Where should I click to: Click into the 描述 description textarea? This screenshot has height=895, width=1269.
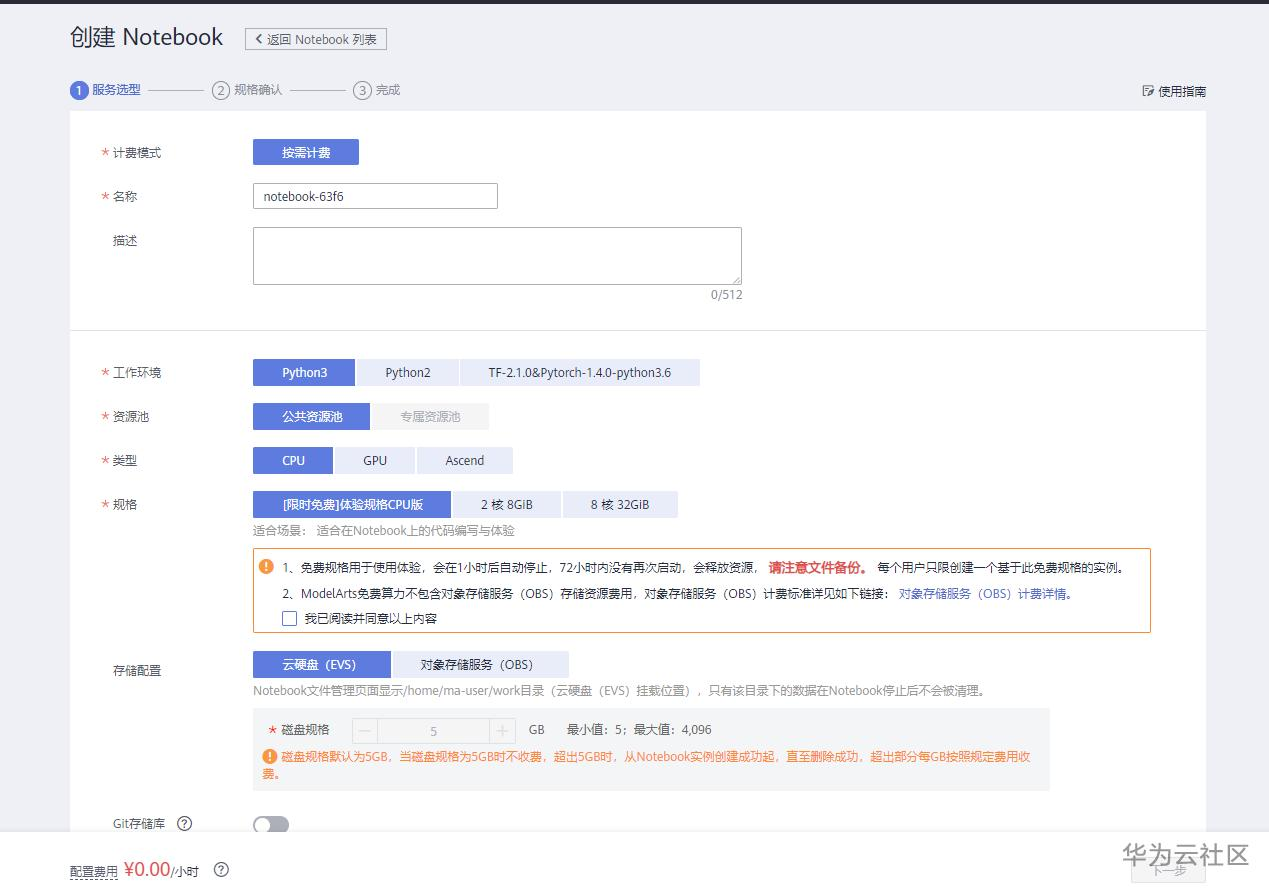(497, 256)
